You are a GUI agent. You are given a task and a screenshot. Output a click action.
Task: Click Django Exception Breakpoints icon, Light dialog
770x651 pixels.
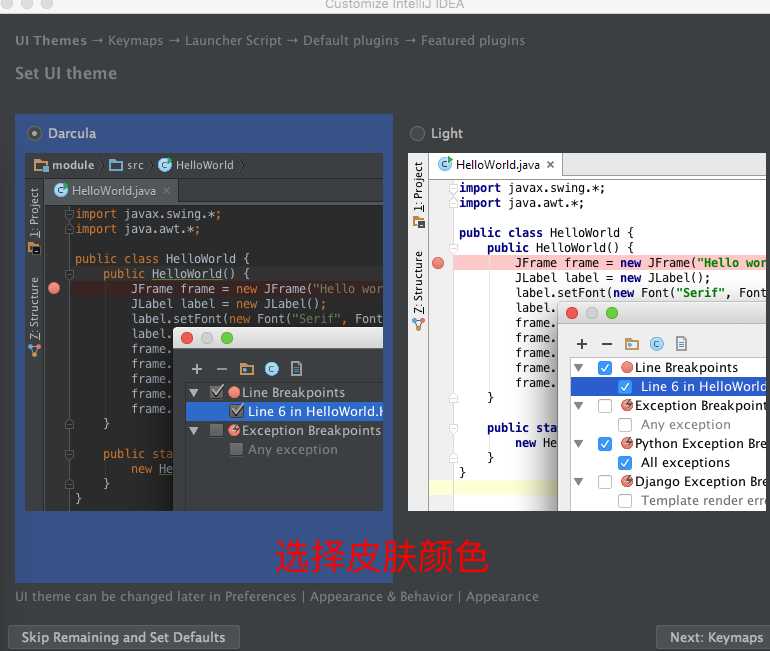click(627, 481)
